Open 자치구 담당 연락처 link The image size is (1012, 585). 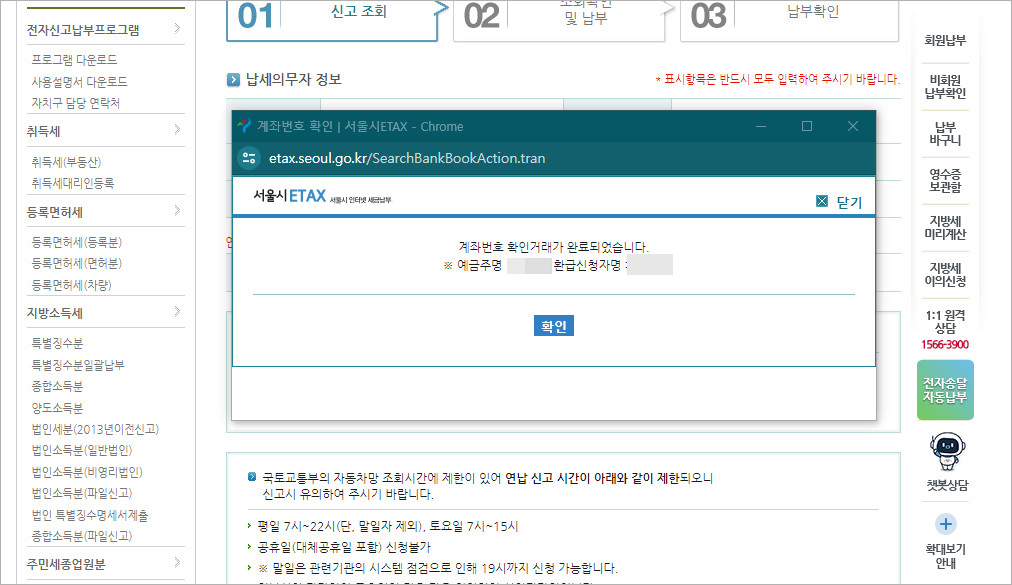point(76,103)
